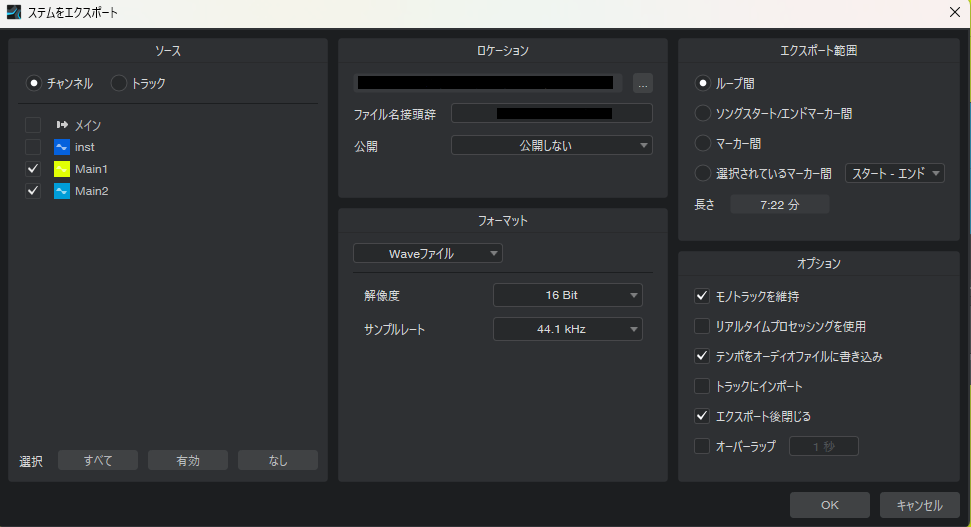The width and height of the screenshot is (971, 527).
Task: Click the overlap 1 秒 value field
Action: (824, 446)
